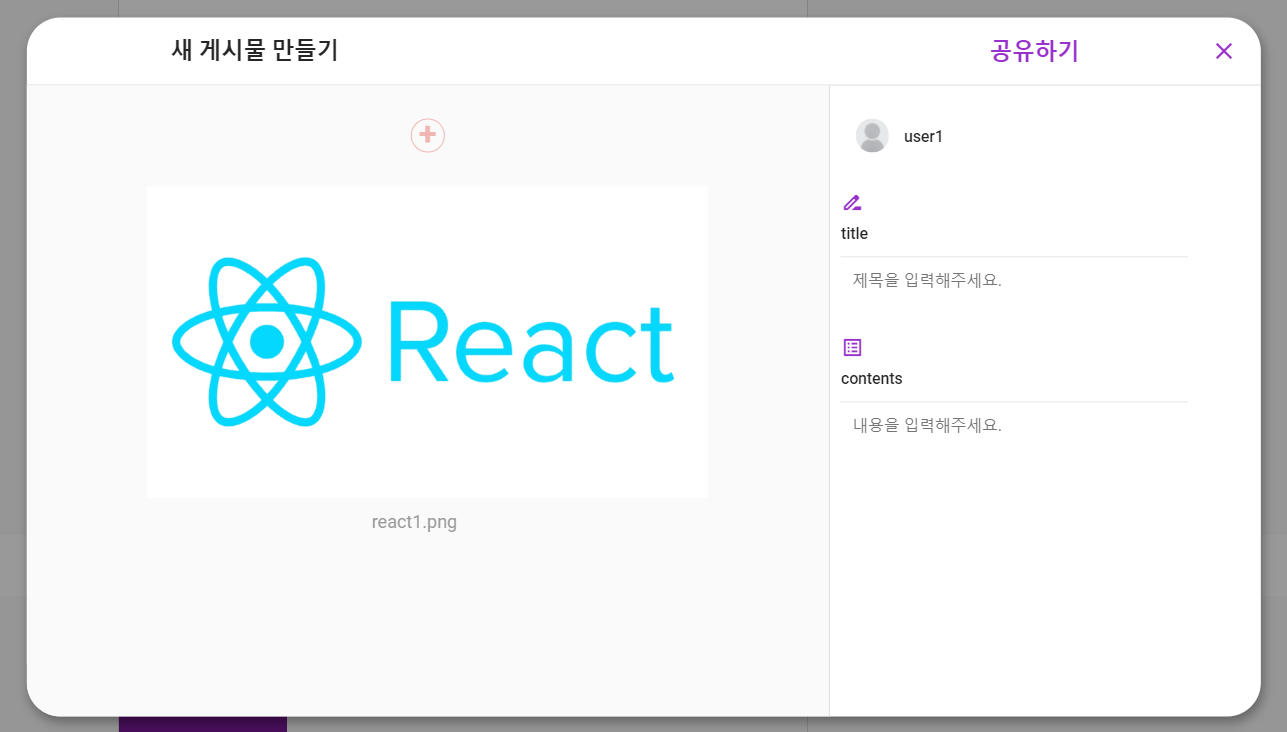The image size is (1287, 732).
Task: Click the pencil edit icon above title
Action: tap(852, 203)
